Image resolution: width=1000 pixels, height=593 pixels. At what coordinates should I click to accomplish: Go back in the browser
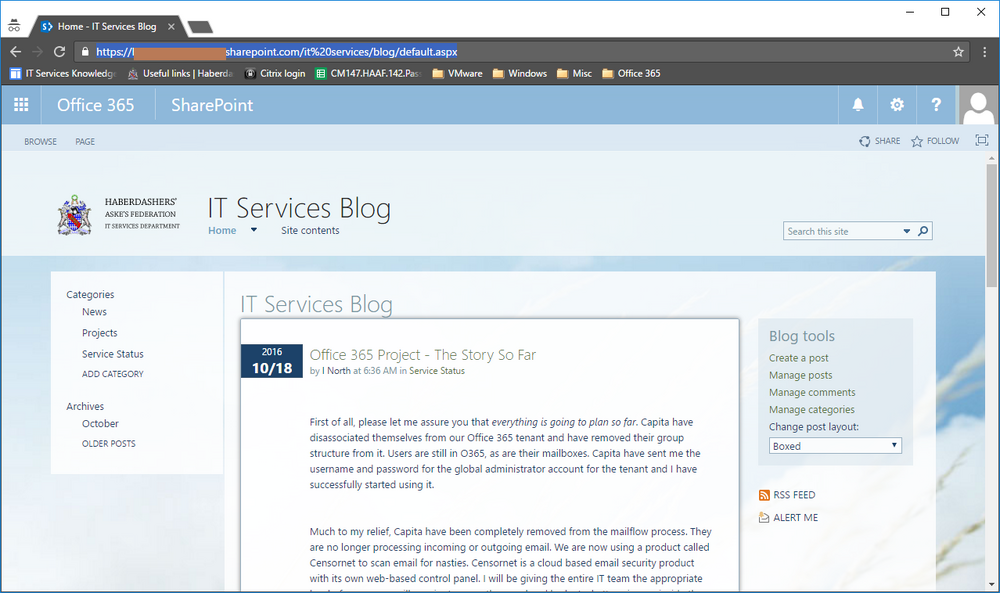(x=16, y=52)
